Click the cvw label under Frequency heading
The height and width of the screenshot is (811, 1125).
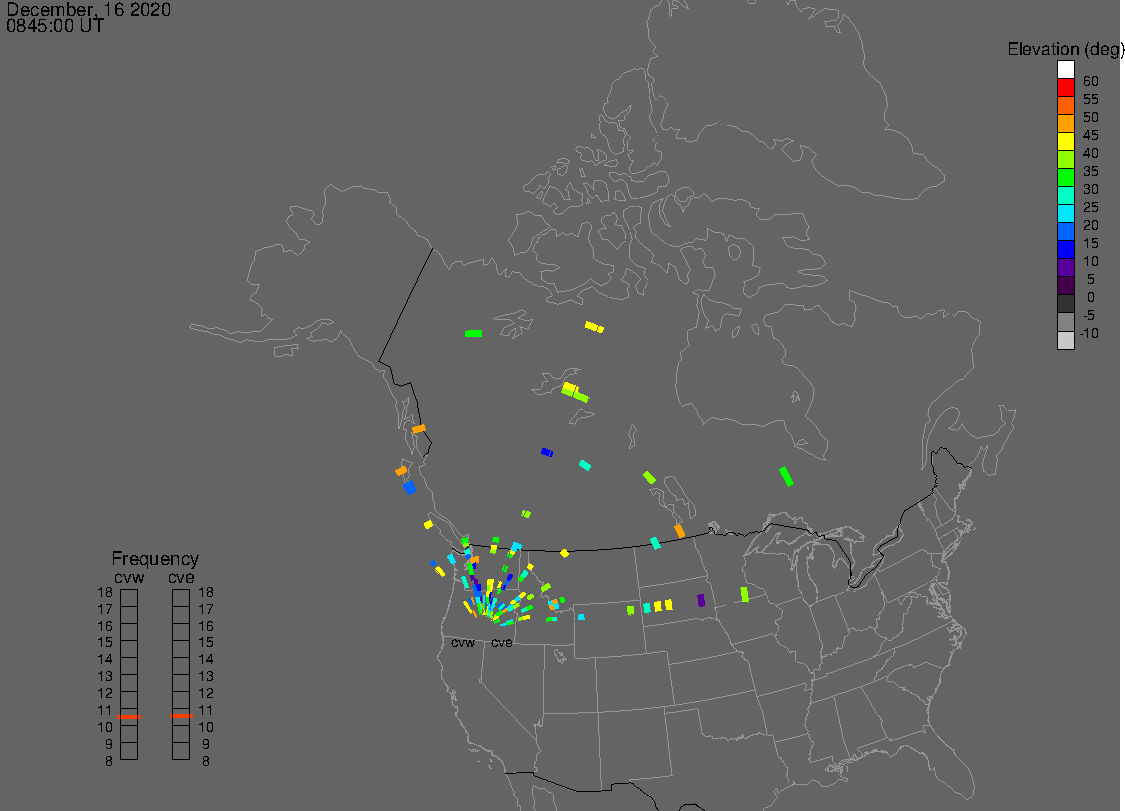[129, 578]
